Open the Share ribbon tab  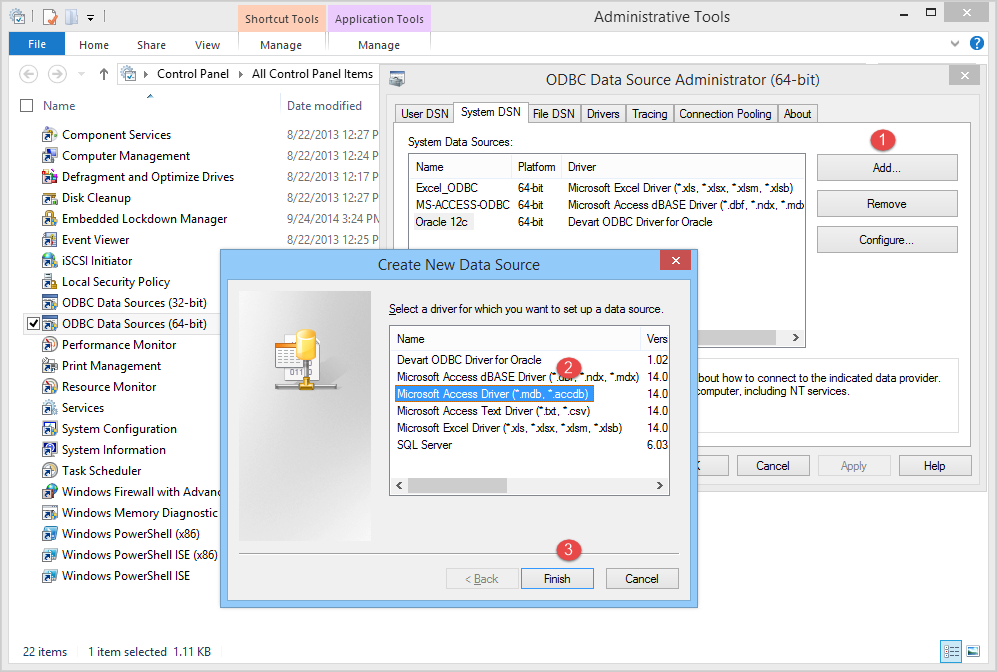pyautogui.click(x=151, y=45)
